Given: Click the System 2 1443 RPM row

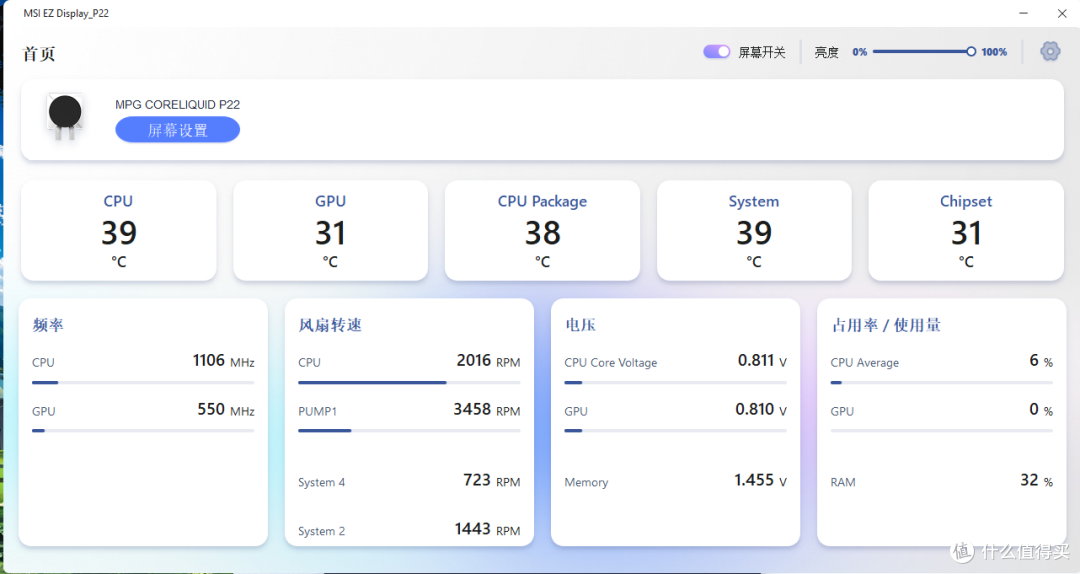Looking at the screenshot, I should (x=409, y=530).
